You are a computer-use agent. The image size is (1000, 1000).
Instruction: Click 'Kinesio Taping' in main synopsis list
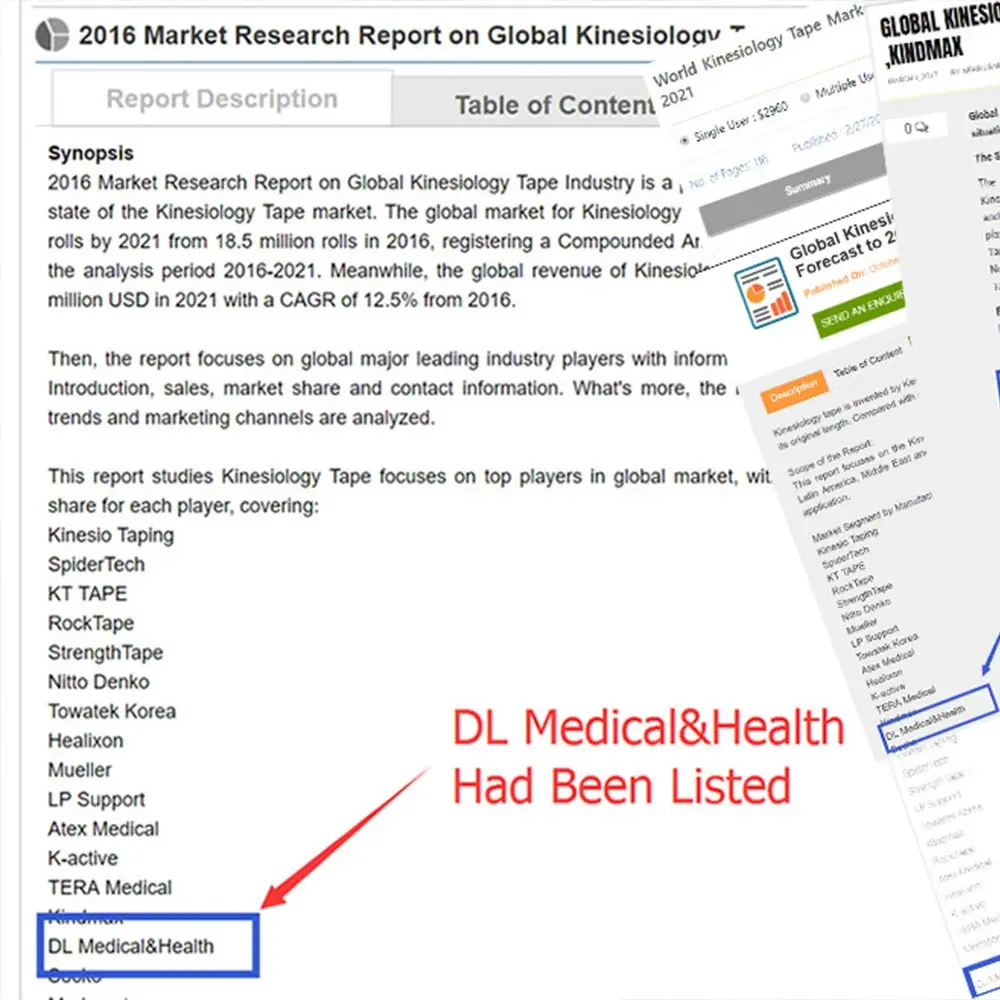point(111,535)
